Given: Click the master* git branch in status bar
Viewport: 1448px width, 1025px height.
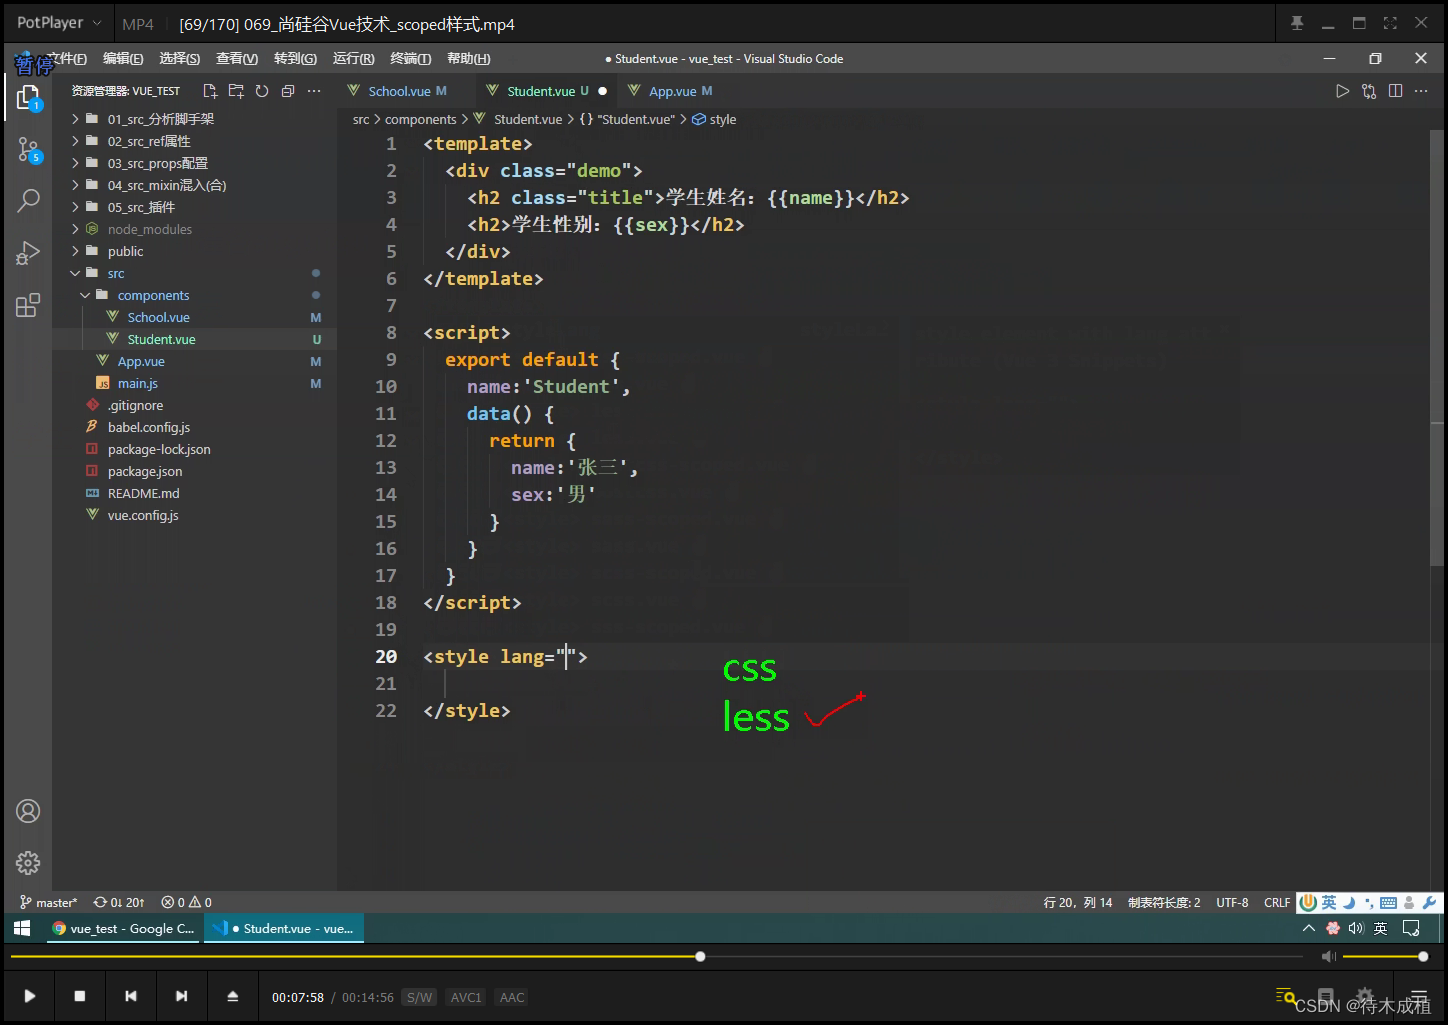Looking at the screenshot, I should point(48,902).
